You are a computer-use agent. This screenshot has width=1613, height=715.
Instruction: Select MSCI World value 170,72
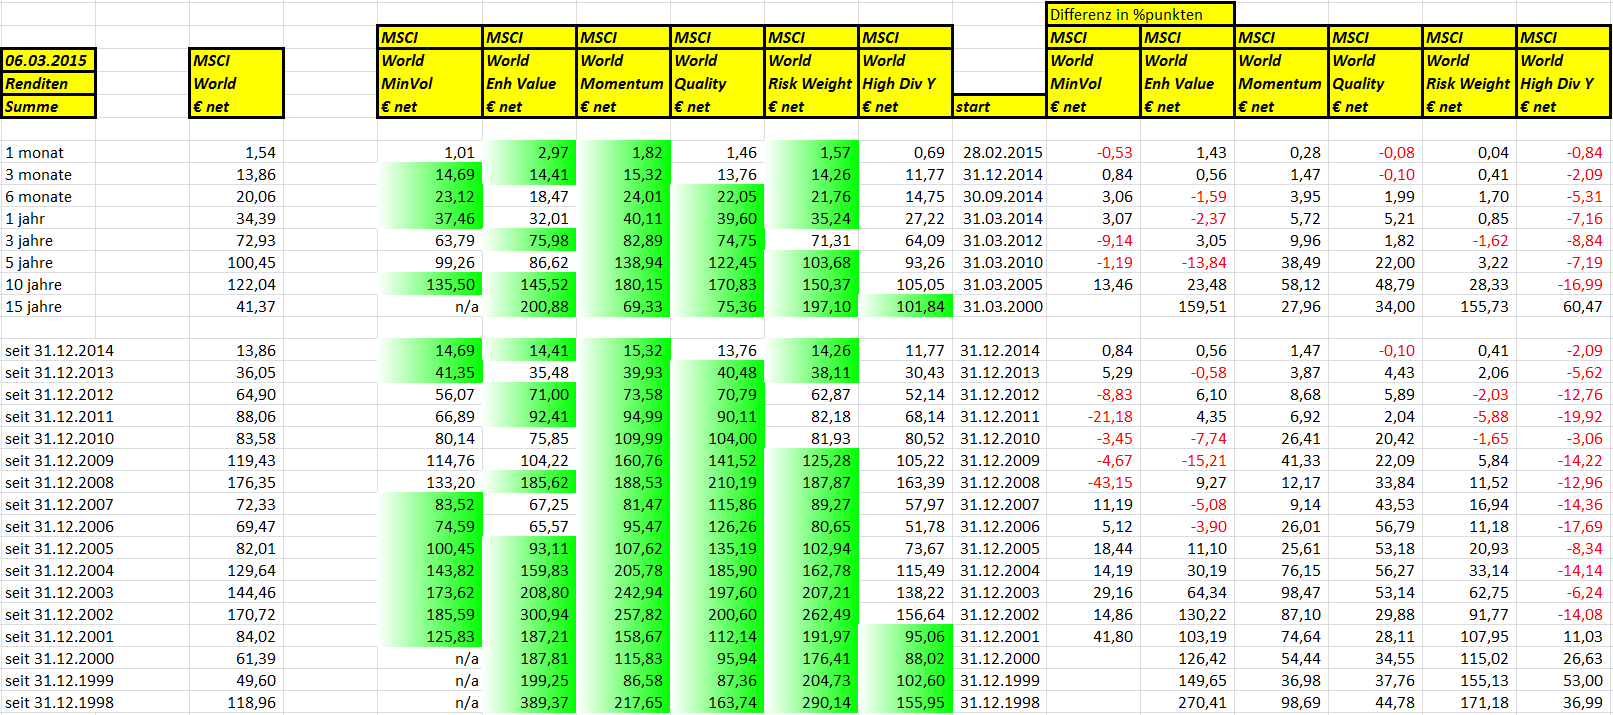coord(251,615)
